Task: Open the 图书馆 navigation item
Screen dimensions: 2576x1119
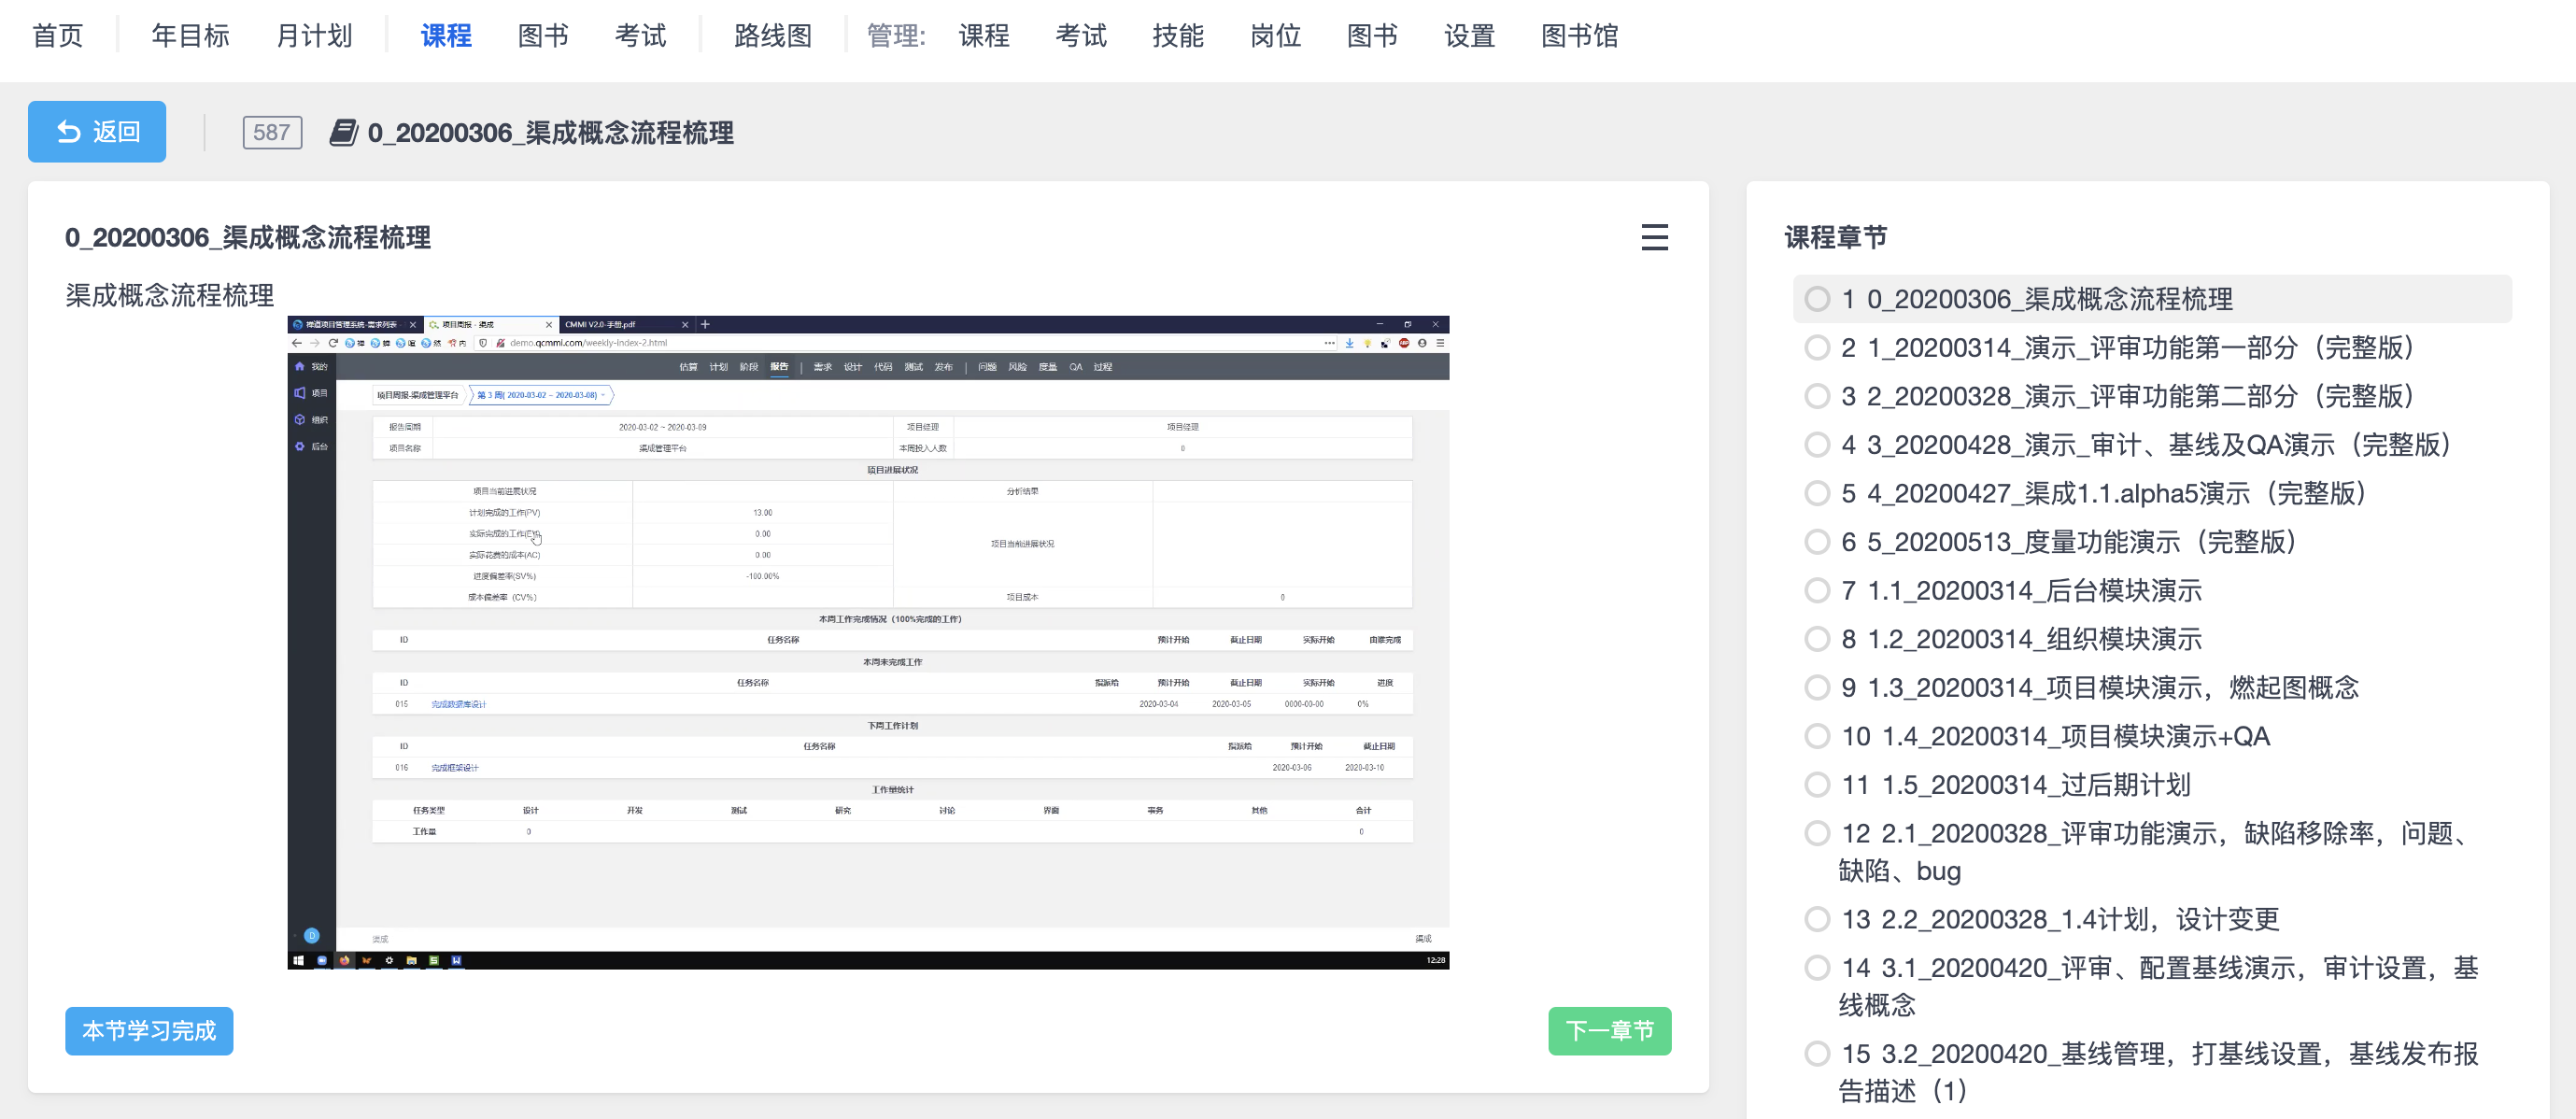Action: [1580, 36]
